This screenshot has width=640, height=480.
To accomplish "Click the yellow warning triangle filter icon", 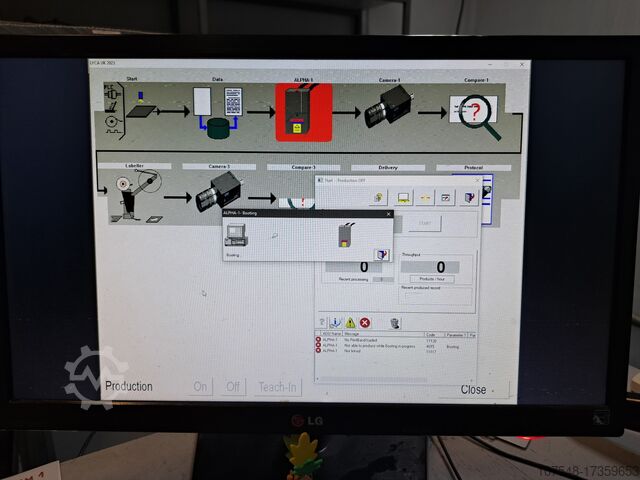I will 350,322.
